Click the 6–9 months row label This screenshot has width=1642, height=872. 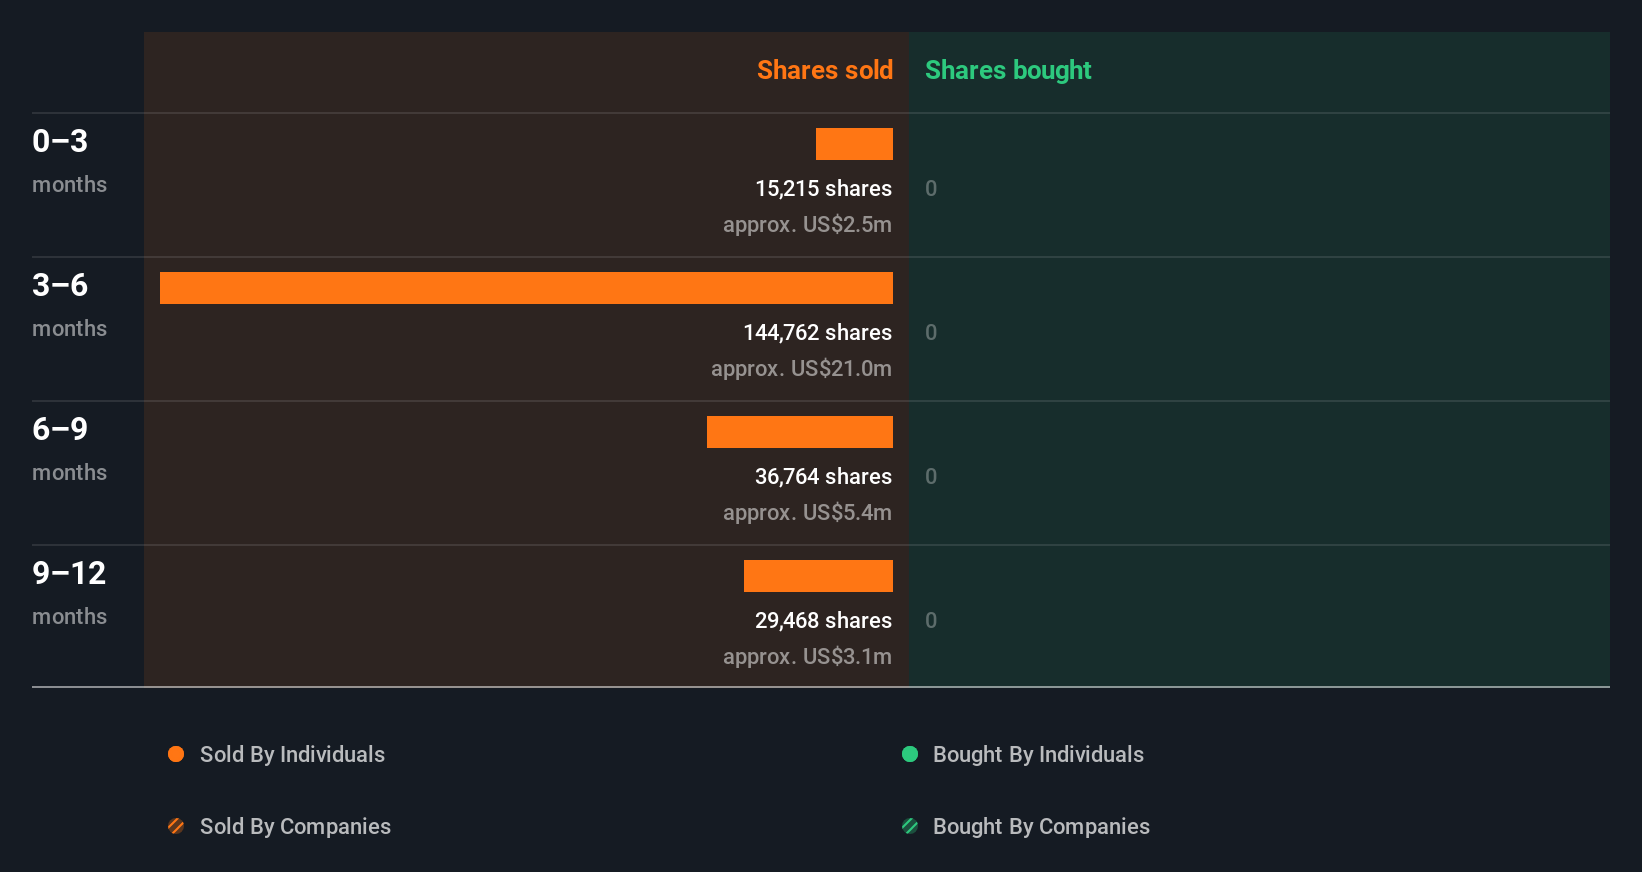69,448
